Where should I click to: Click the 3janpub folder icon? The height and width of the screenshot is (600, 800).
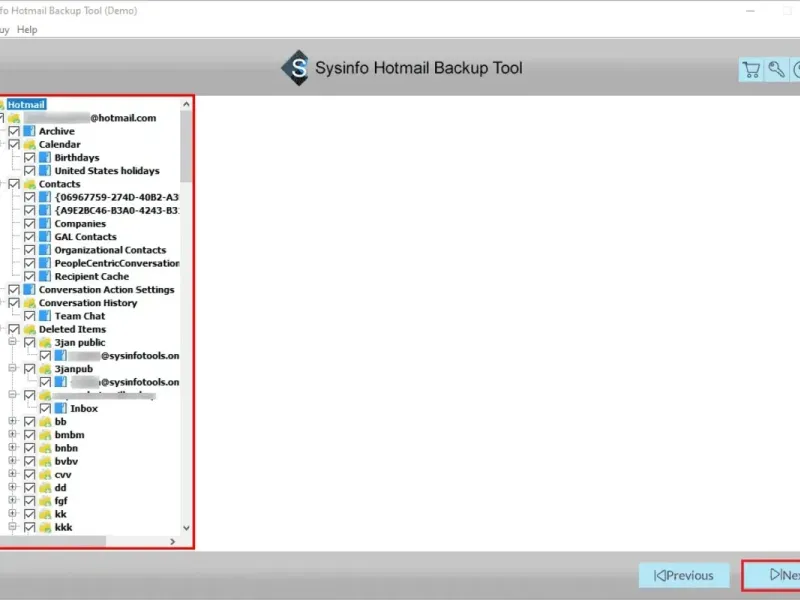coord(45,369)
